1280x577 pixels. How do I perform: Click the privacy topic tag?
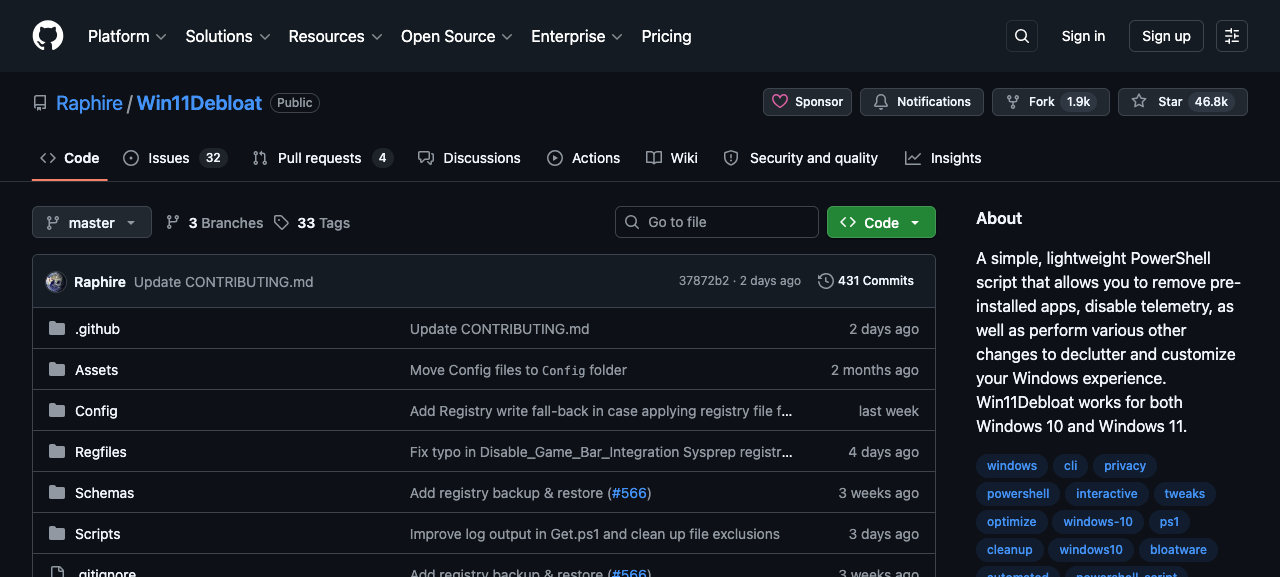click(1125, 466)
